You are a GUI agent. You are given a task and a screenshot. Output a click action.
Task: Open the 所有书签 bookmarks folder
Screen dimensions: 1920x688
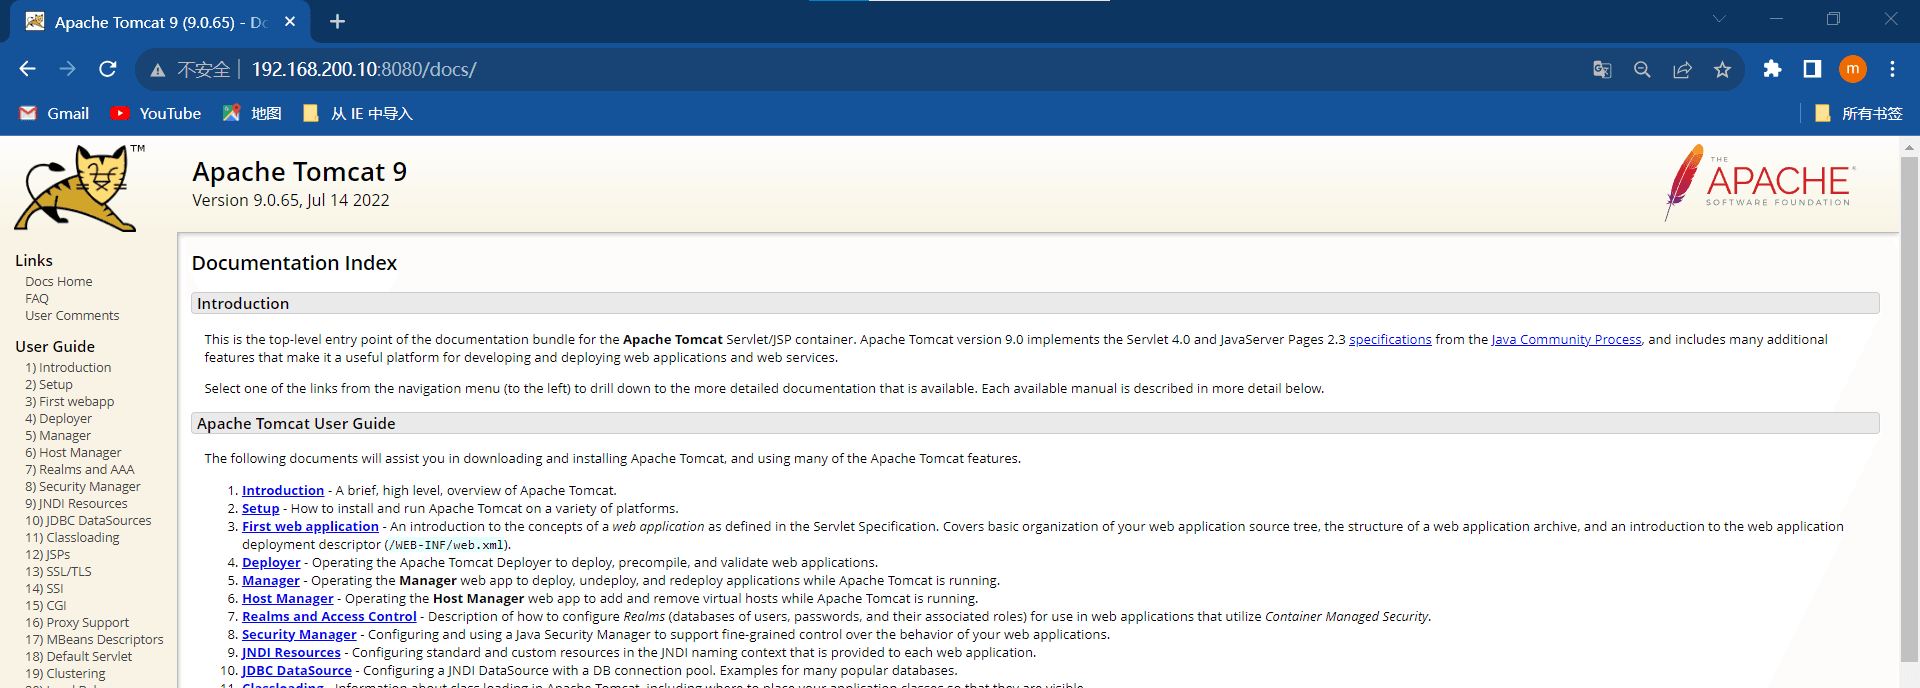pyautogui.click(x=1858, y=113)
